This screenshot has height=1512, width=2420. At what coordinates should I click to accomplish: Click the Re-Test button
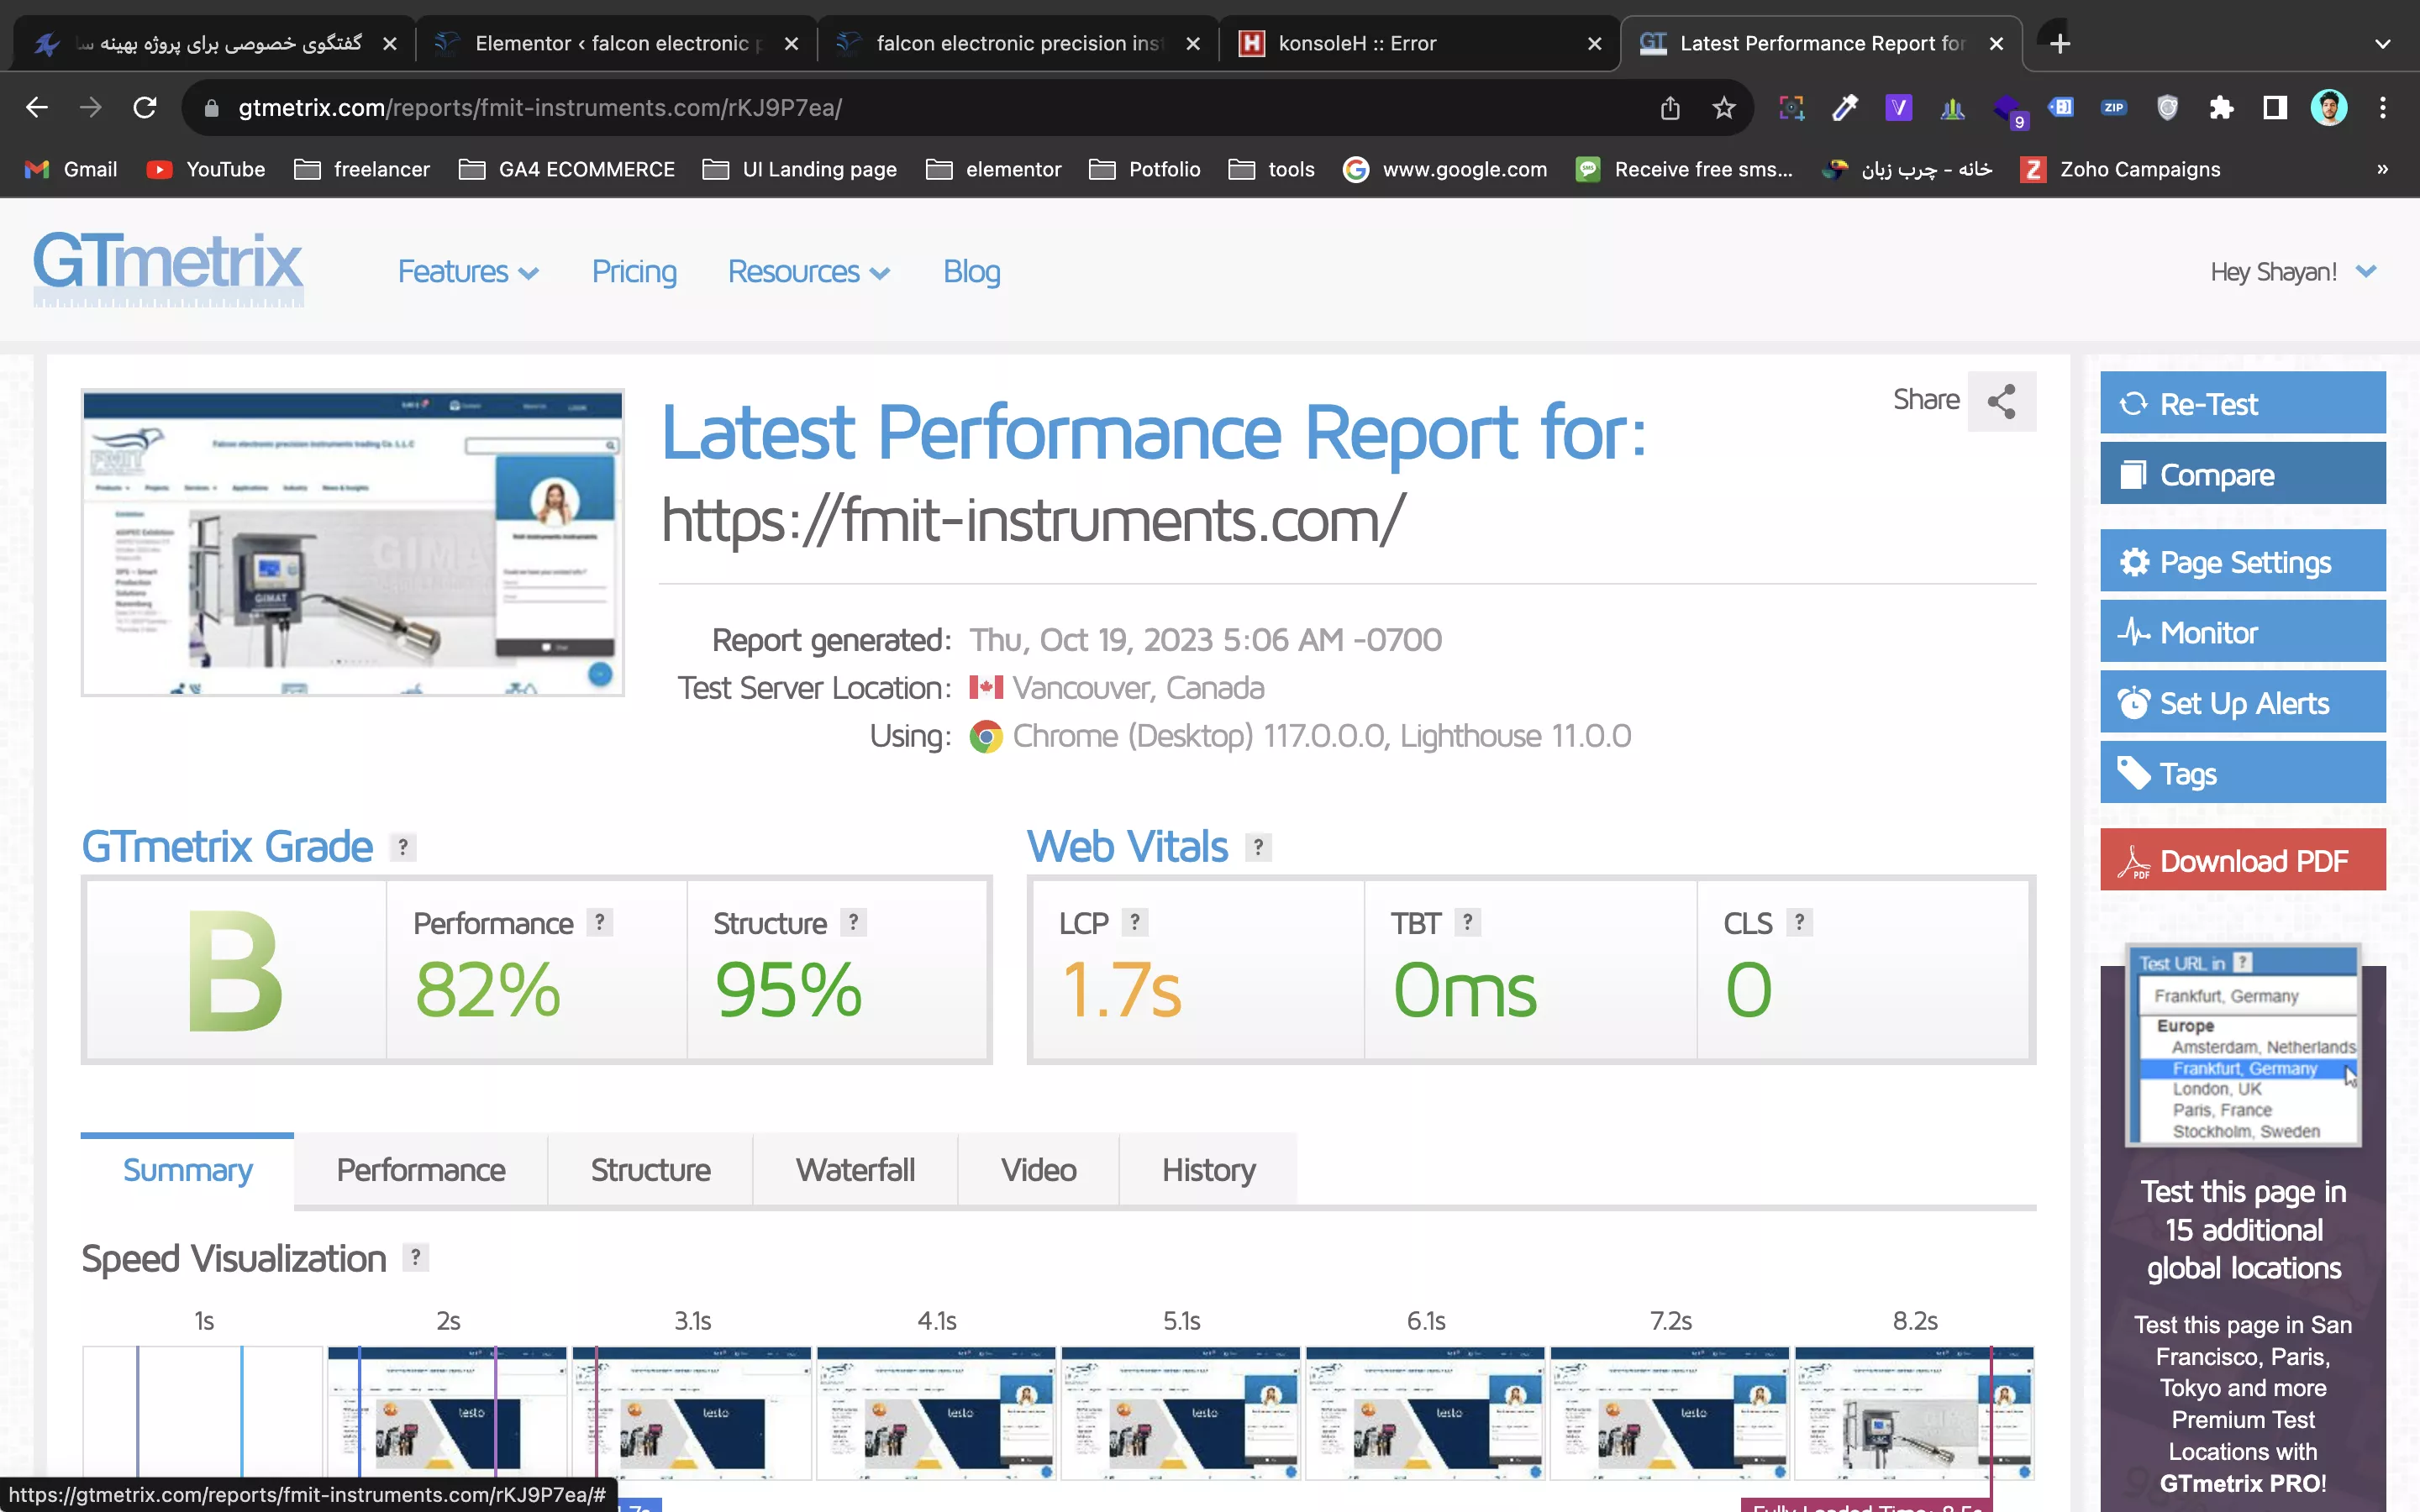2242,404
